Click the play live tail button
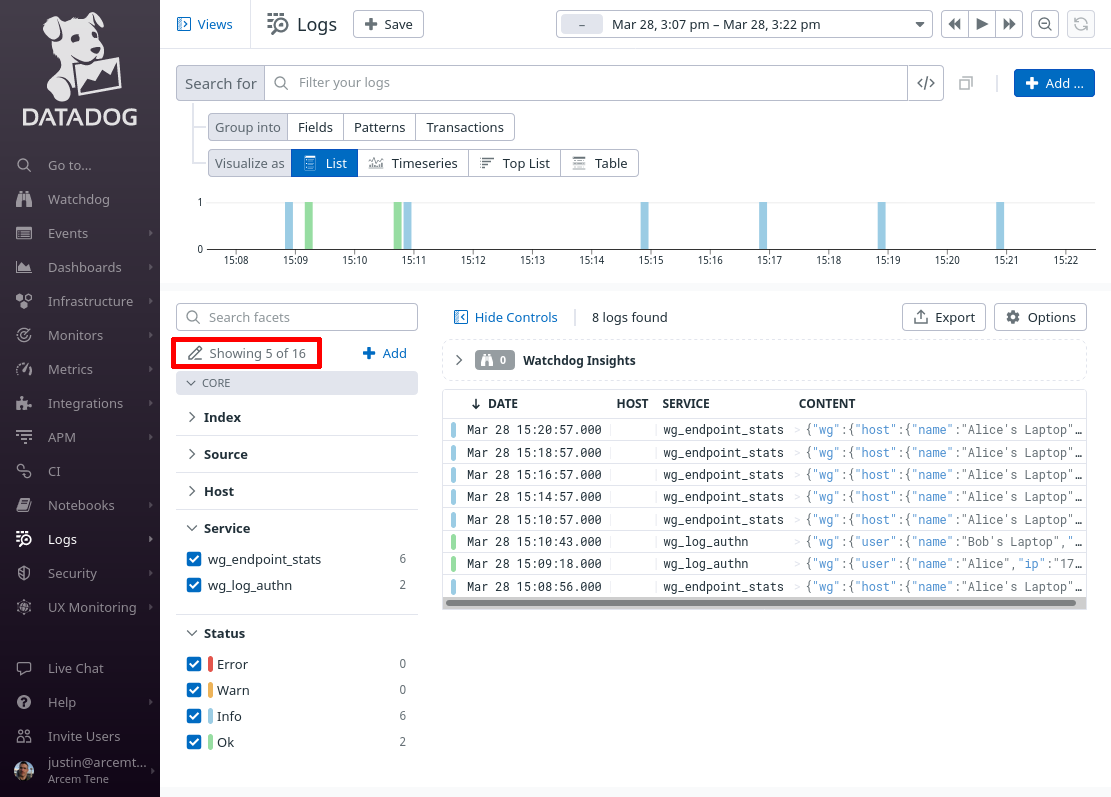Image resolution: width=1111 pixels, height=797 pixels. 982,24
